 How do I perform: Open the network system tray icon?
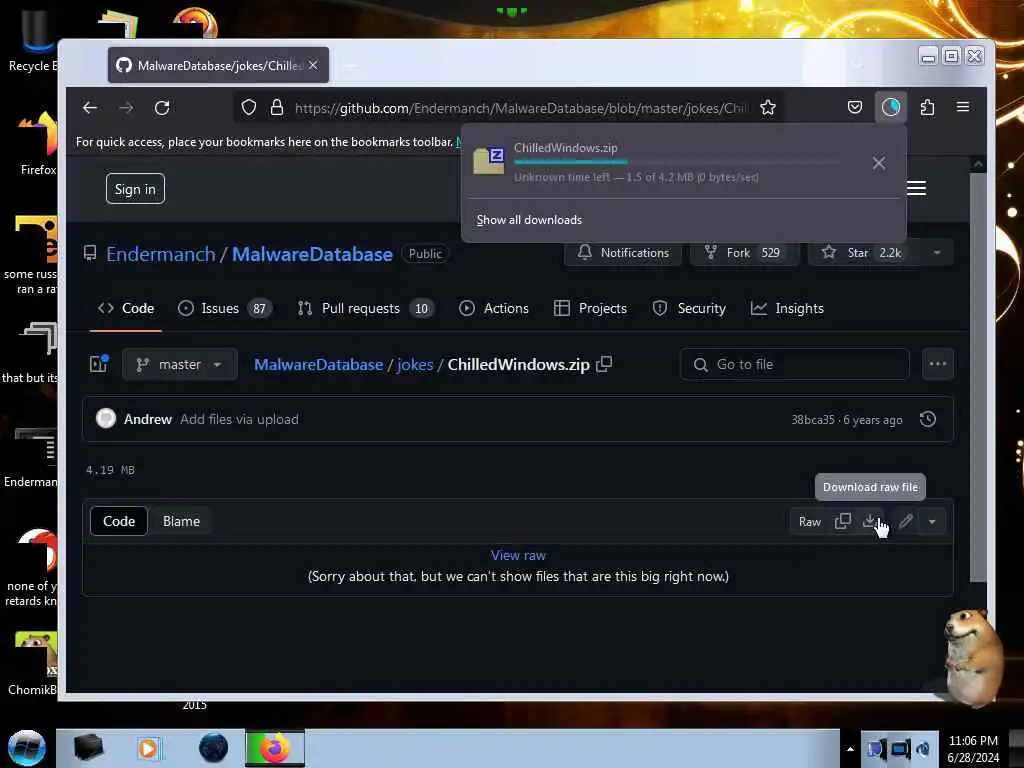pyautogui.click(x=899, y=749)
